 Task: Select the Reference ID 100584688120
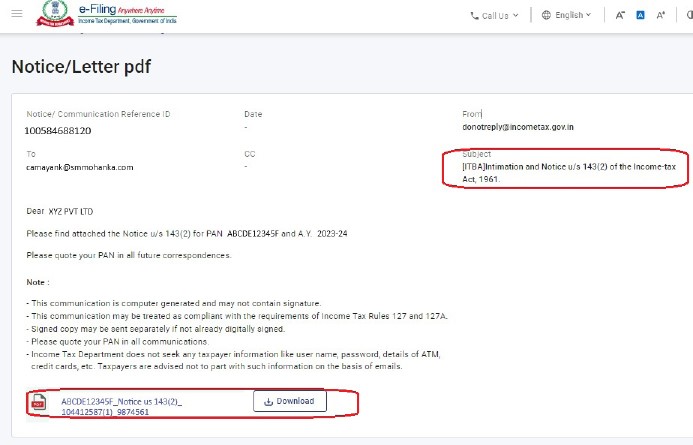[x=58, y=130]
